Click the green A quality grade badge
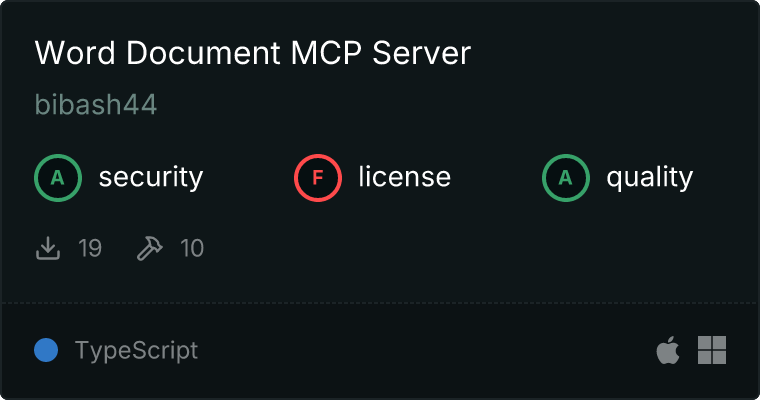 click(566, 178)
